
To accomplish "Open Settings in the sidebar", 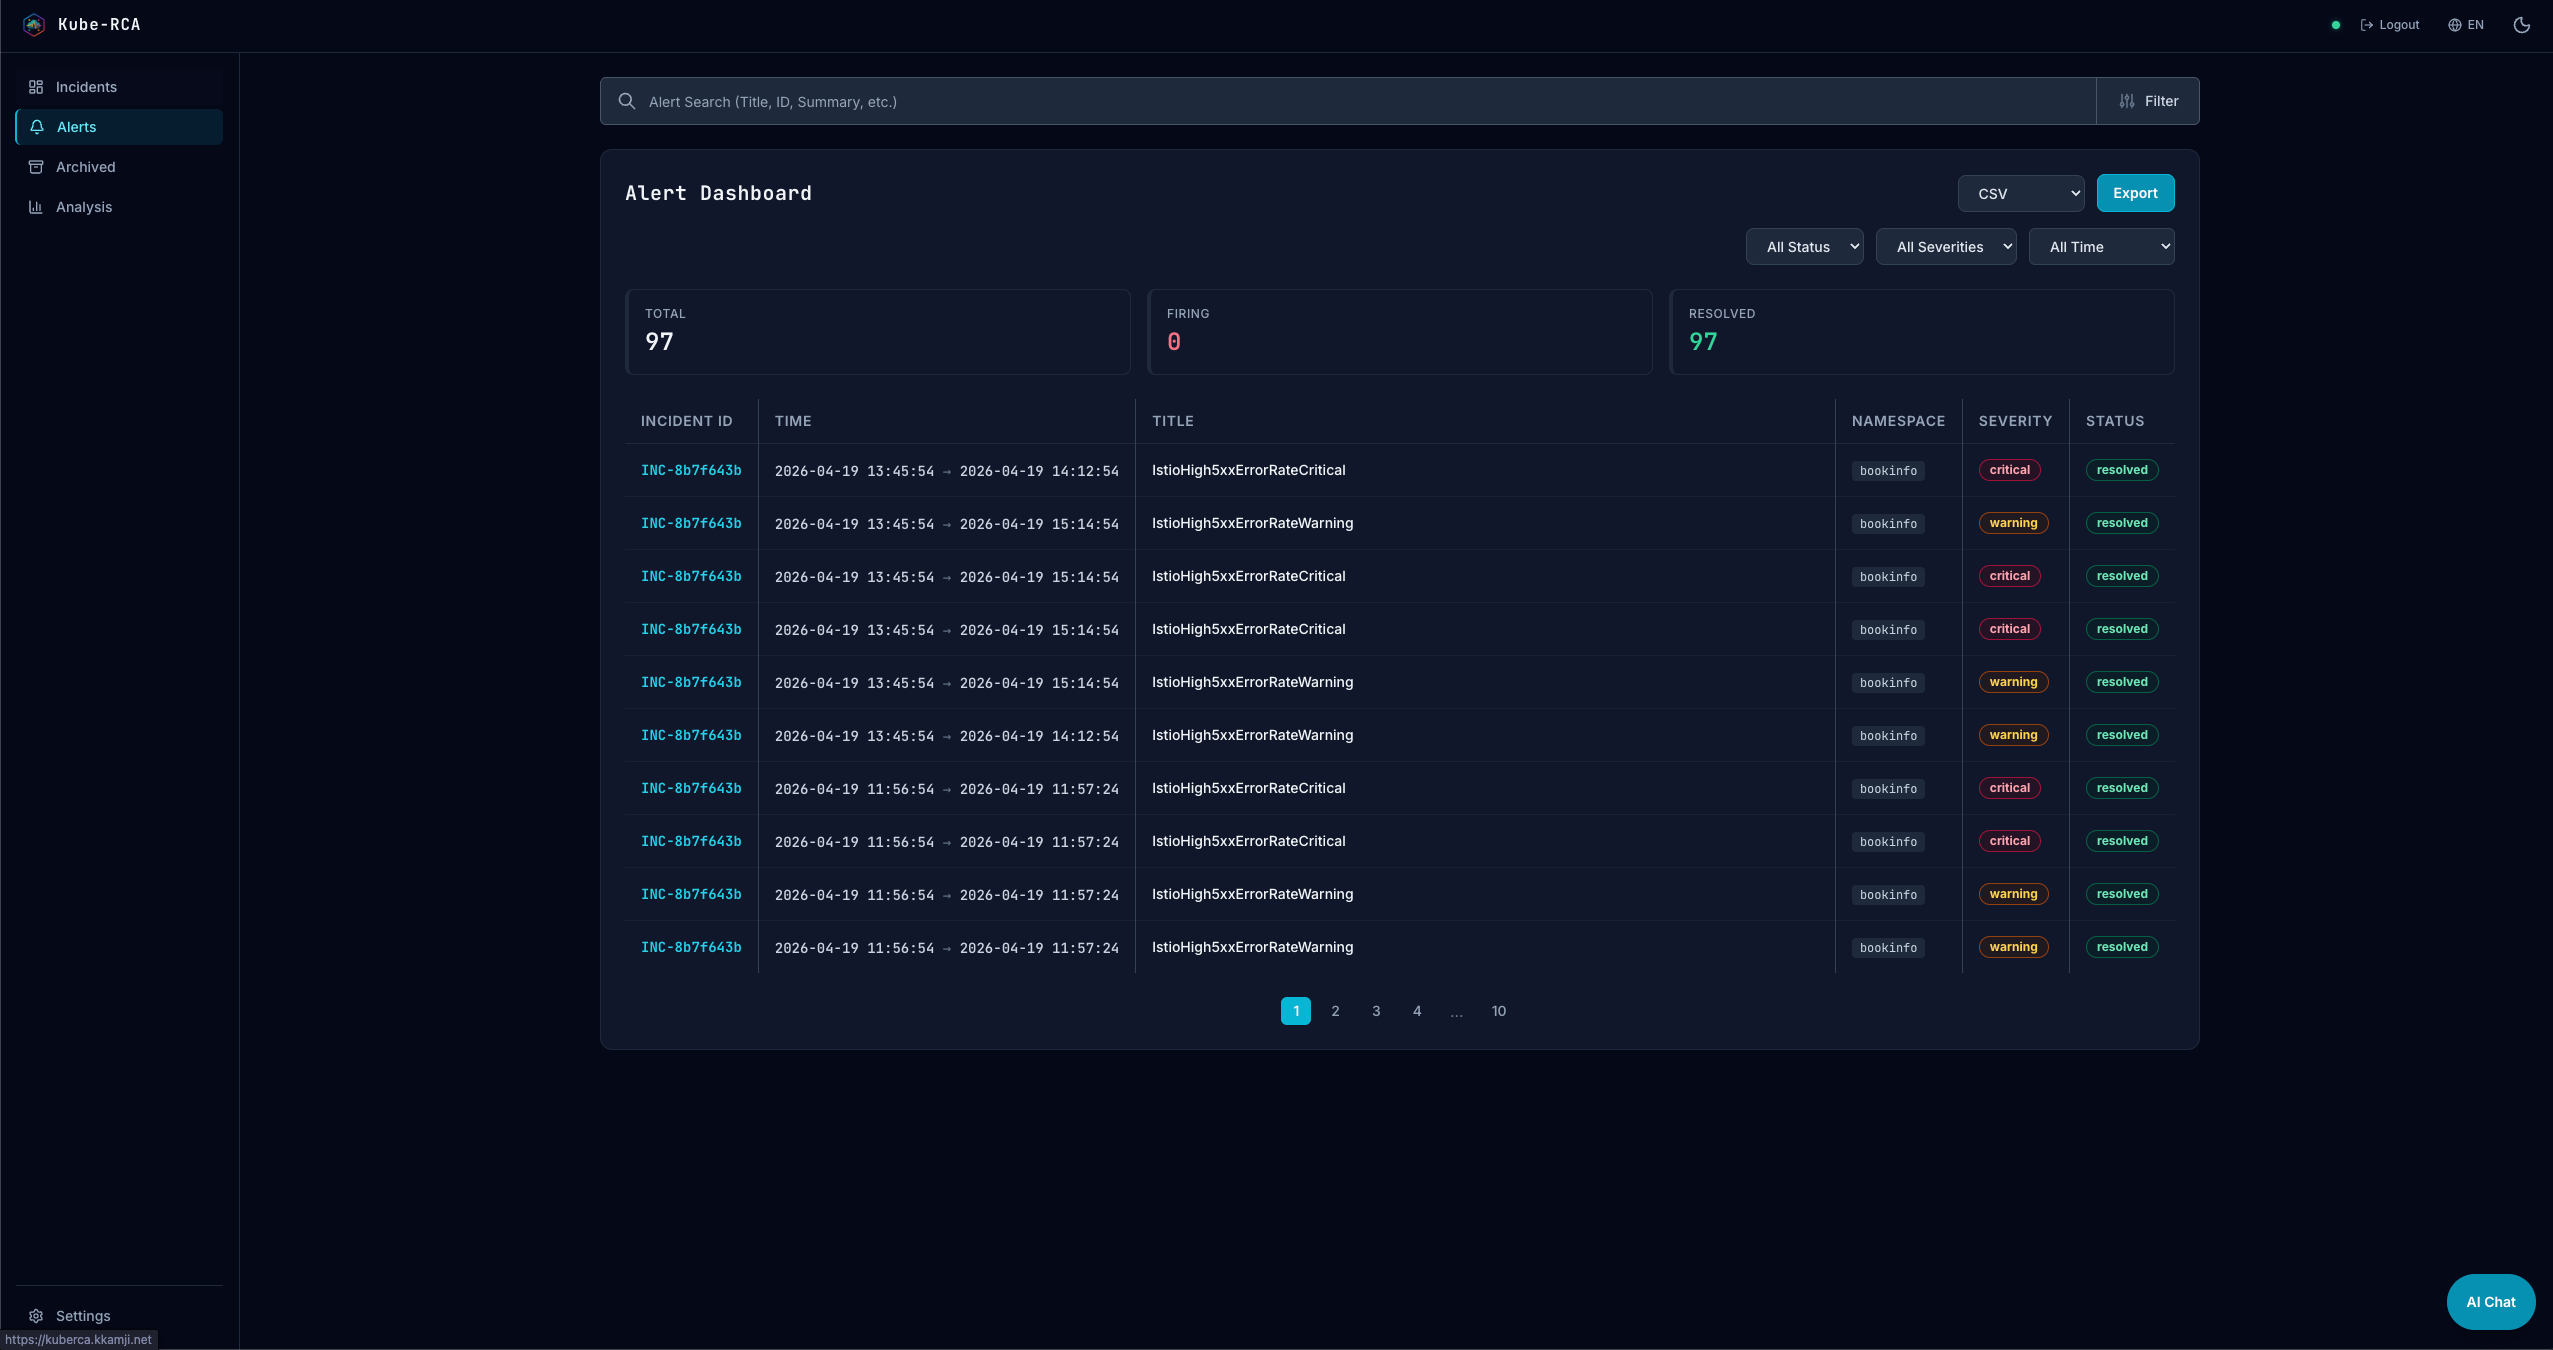I will pos(119,1316).
